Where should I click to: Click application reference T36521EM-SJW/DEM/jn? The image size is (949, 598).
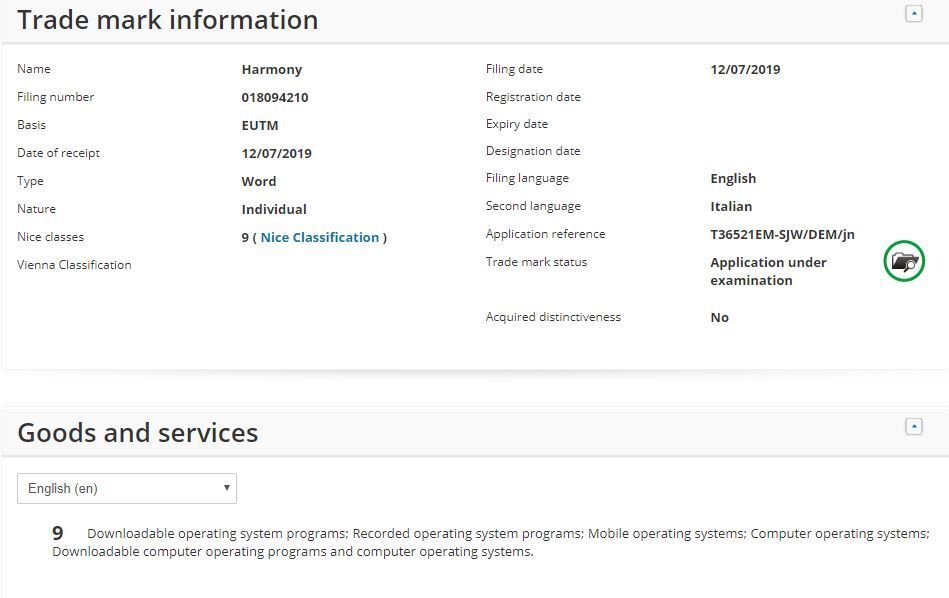pyautogui.click(x=782, y=234)
